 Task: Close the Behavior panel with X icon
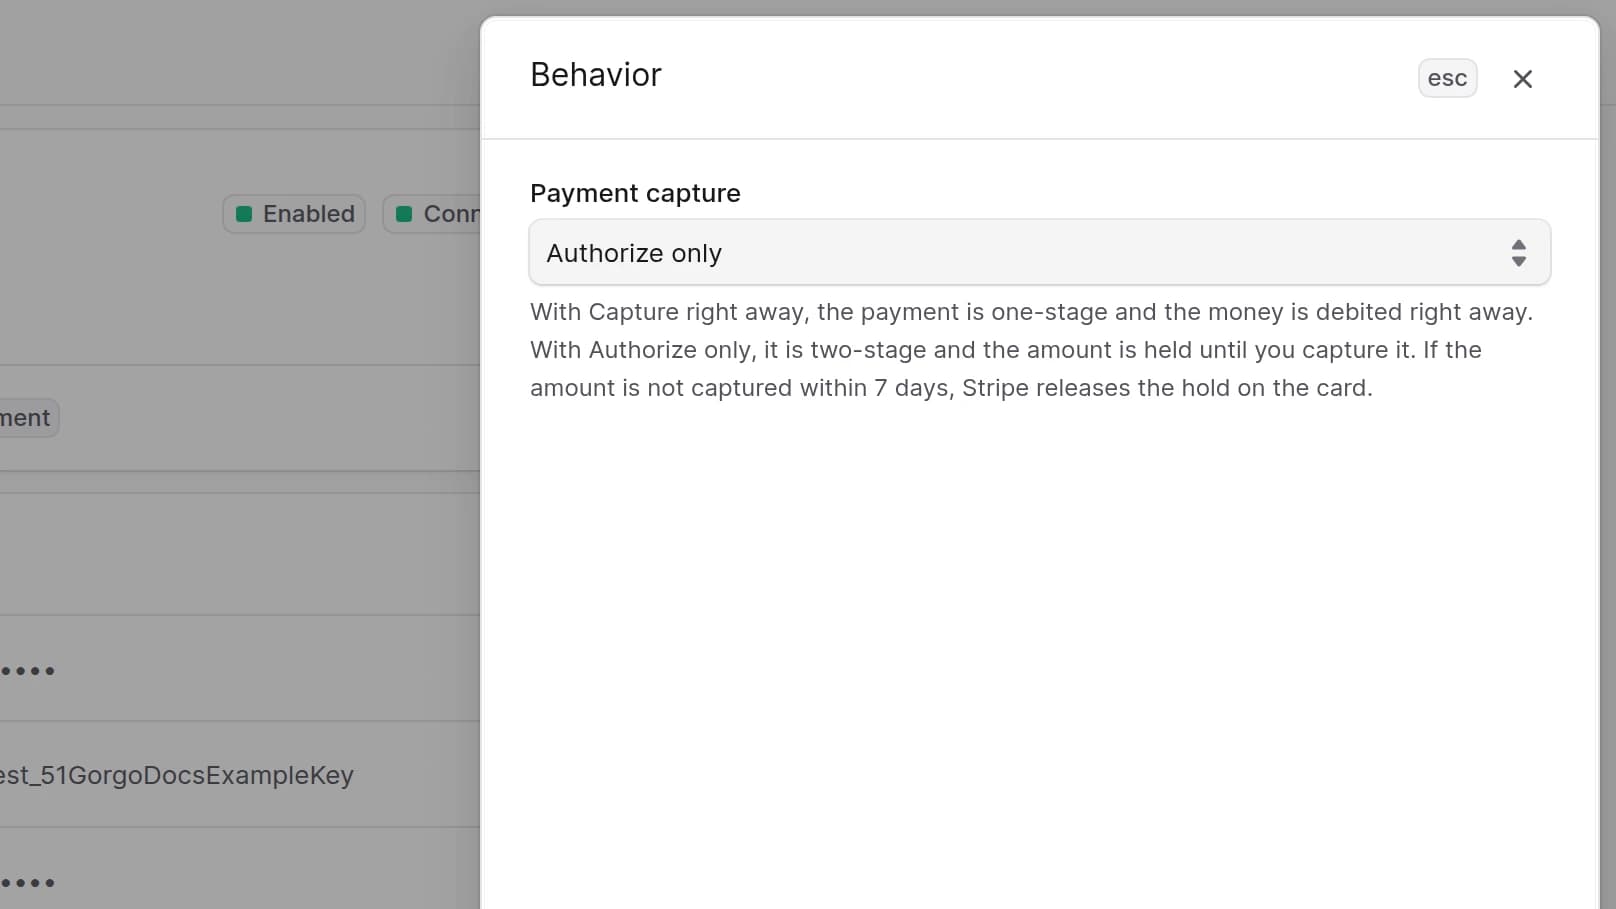pyautogui.click(x=1522, y=79)
